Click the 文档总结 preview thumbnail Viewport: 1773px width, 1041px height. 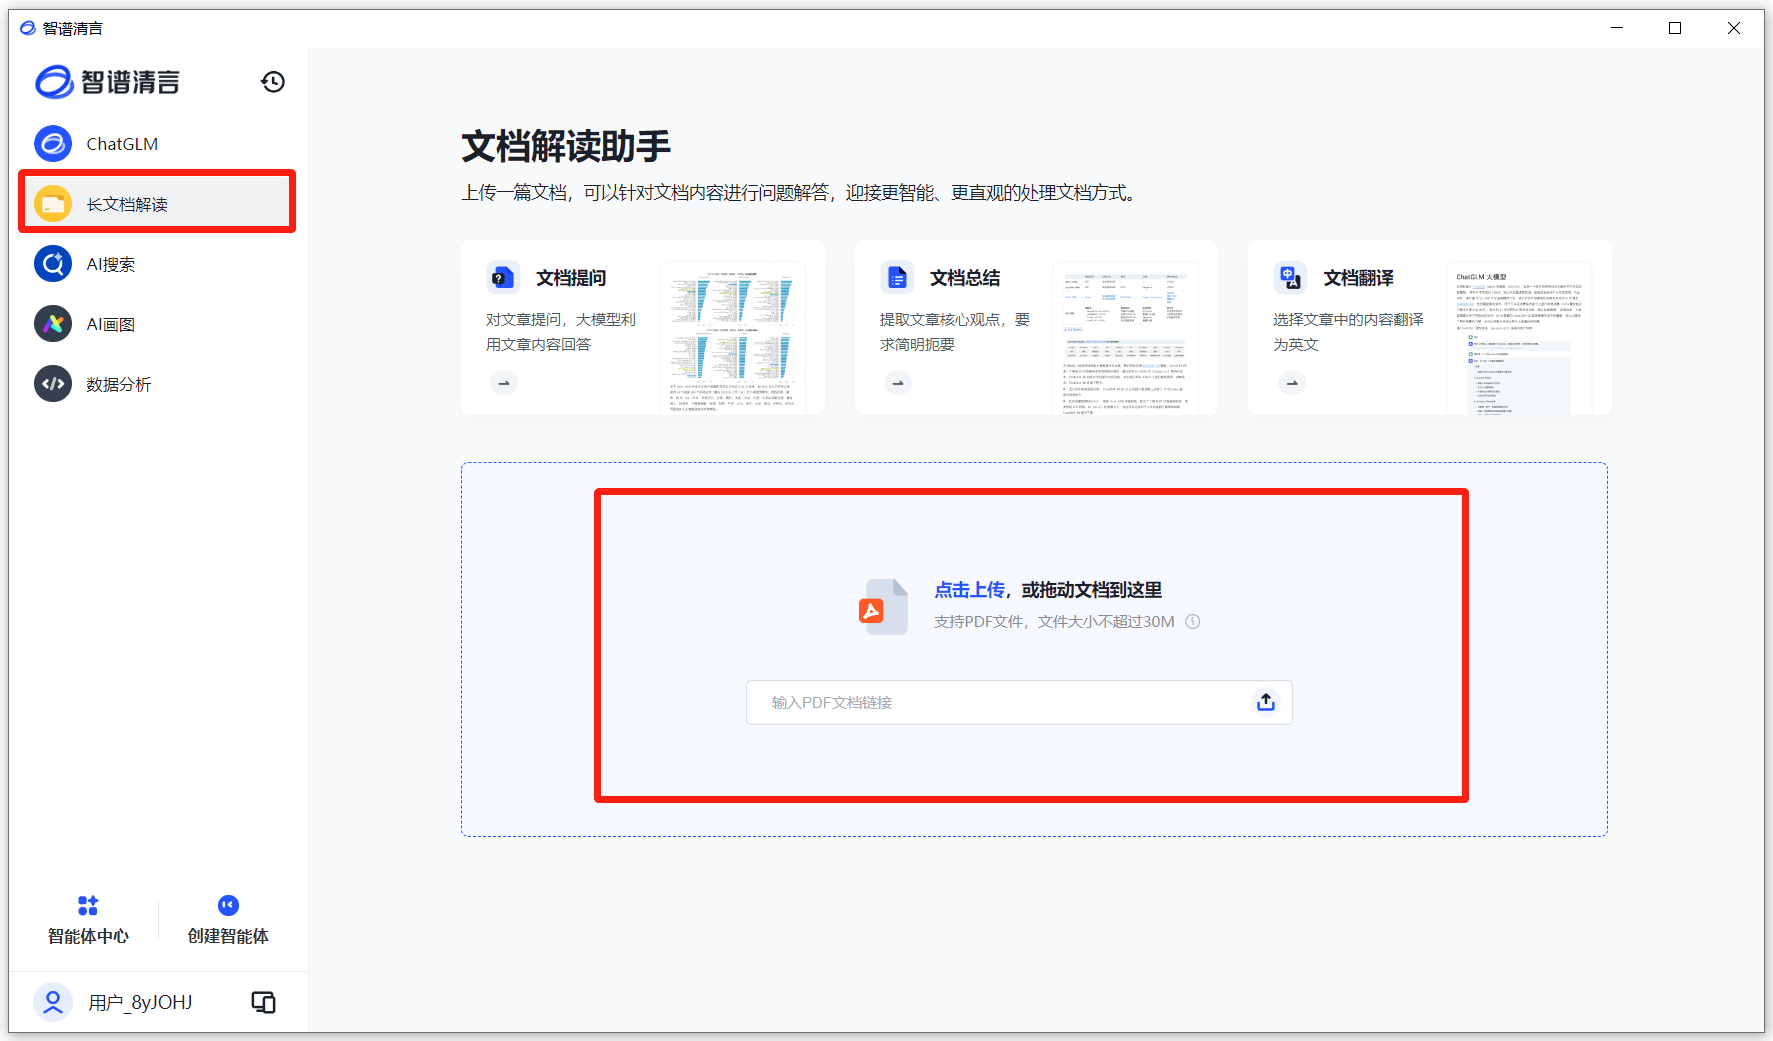point(1125,339)
